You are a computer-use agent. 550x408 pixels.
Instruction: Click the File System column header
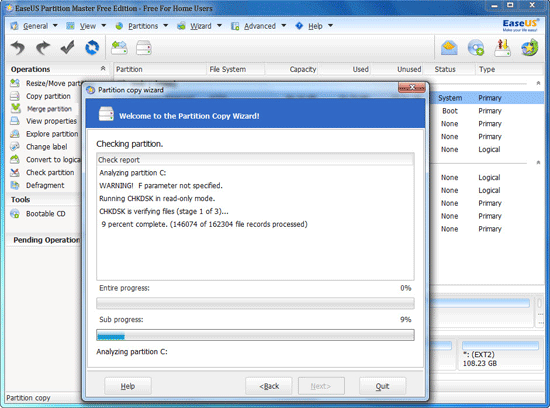point(235,69)
